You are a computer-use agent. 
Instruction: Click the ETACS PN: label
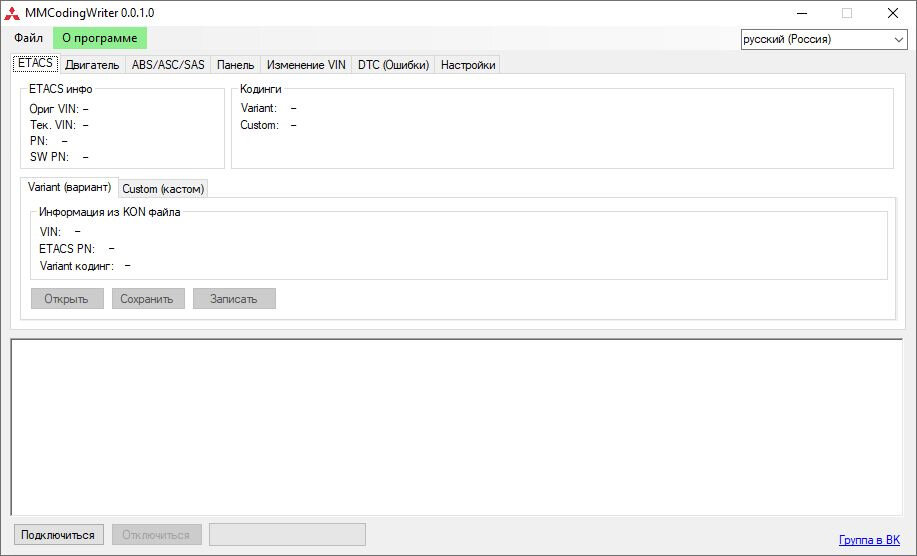(67, 249)
